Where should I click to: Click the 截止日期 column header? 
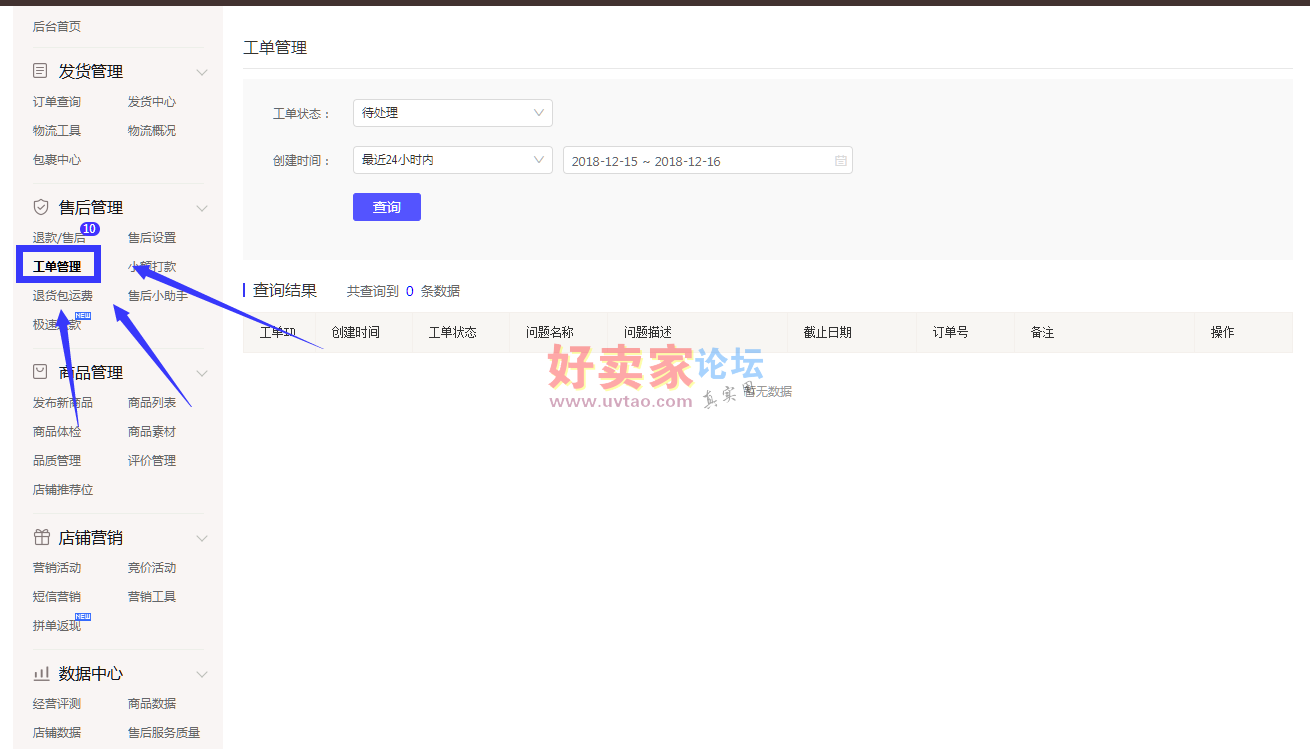(827, 332)
